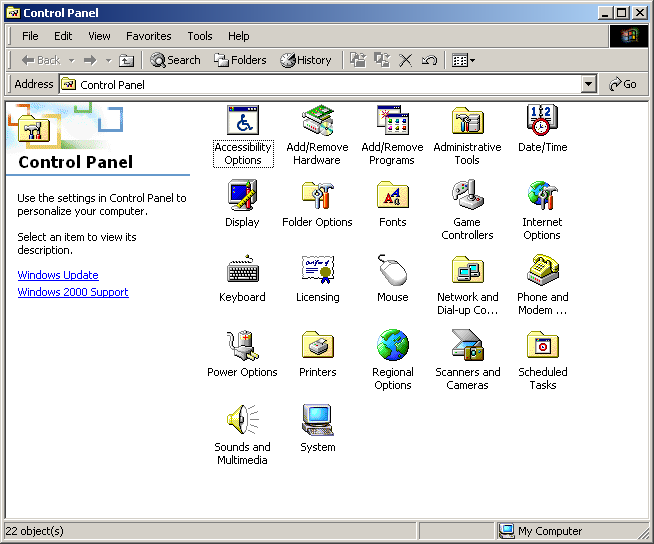This screenshot has width=654, height=544.
Task: Click the Back button
Action: click(x=41, y=60)
